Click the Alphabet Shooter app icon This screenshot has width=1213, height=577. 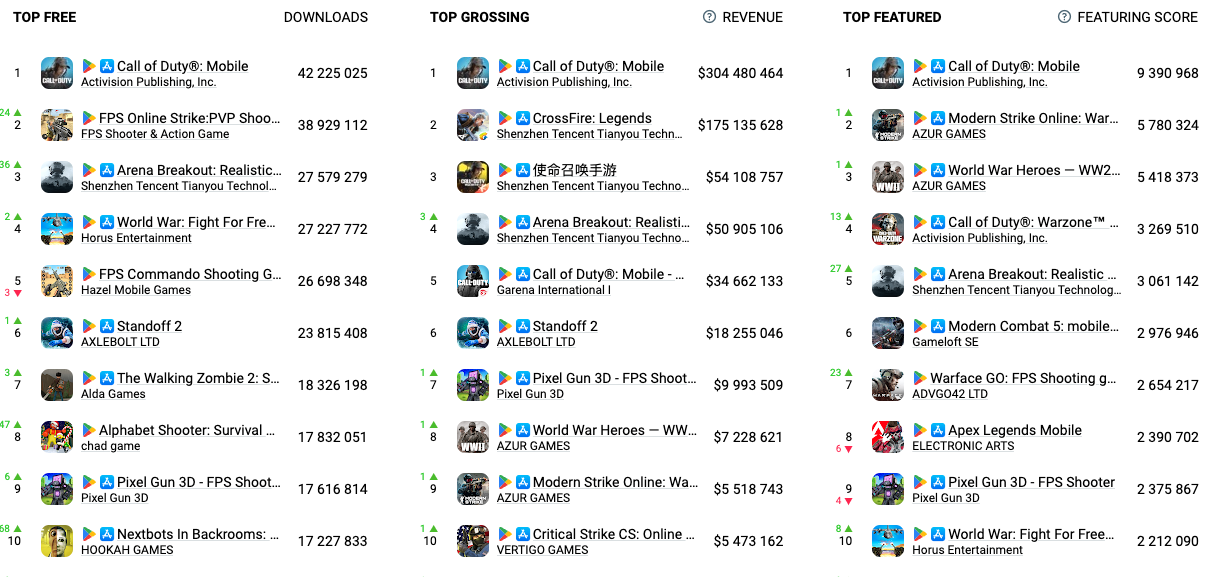[57, 437]
